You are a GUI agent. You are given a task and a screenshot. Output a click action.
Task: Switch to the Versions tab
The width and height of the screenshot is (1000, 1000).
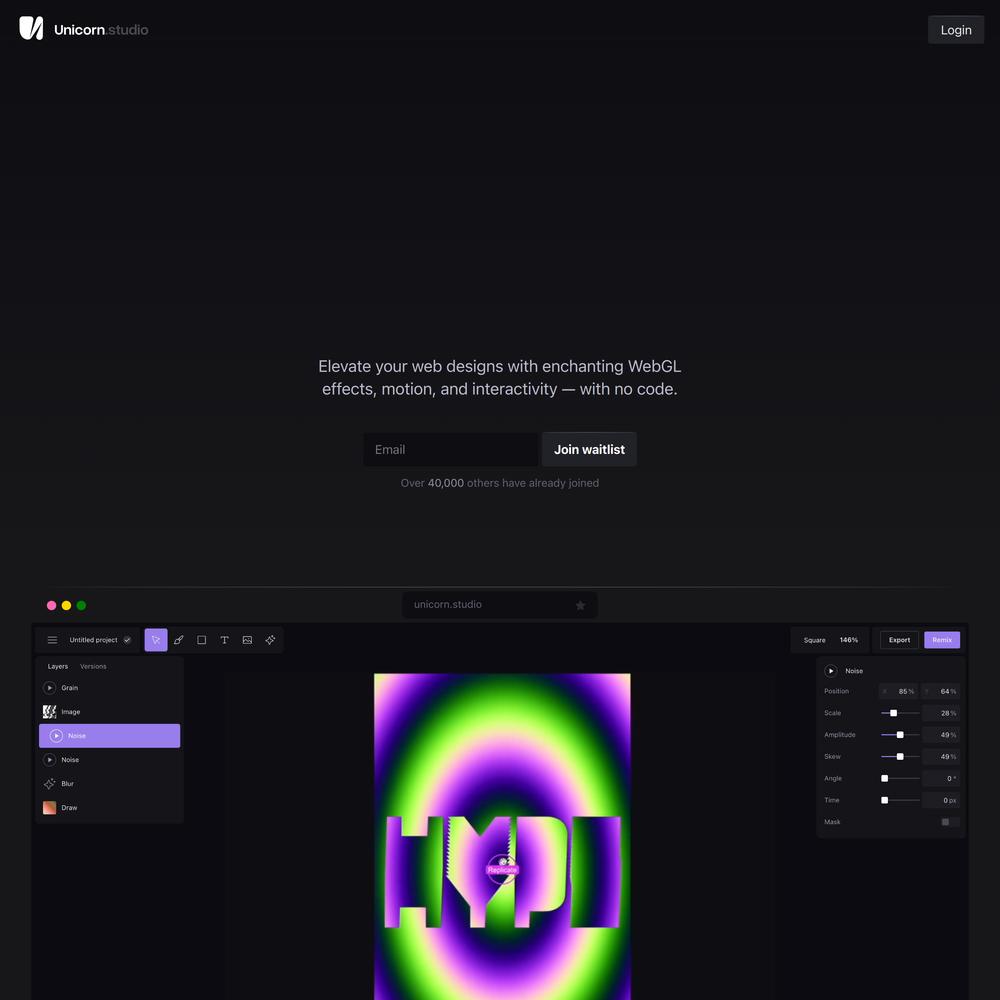tap(93, 666)
